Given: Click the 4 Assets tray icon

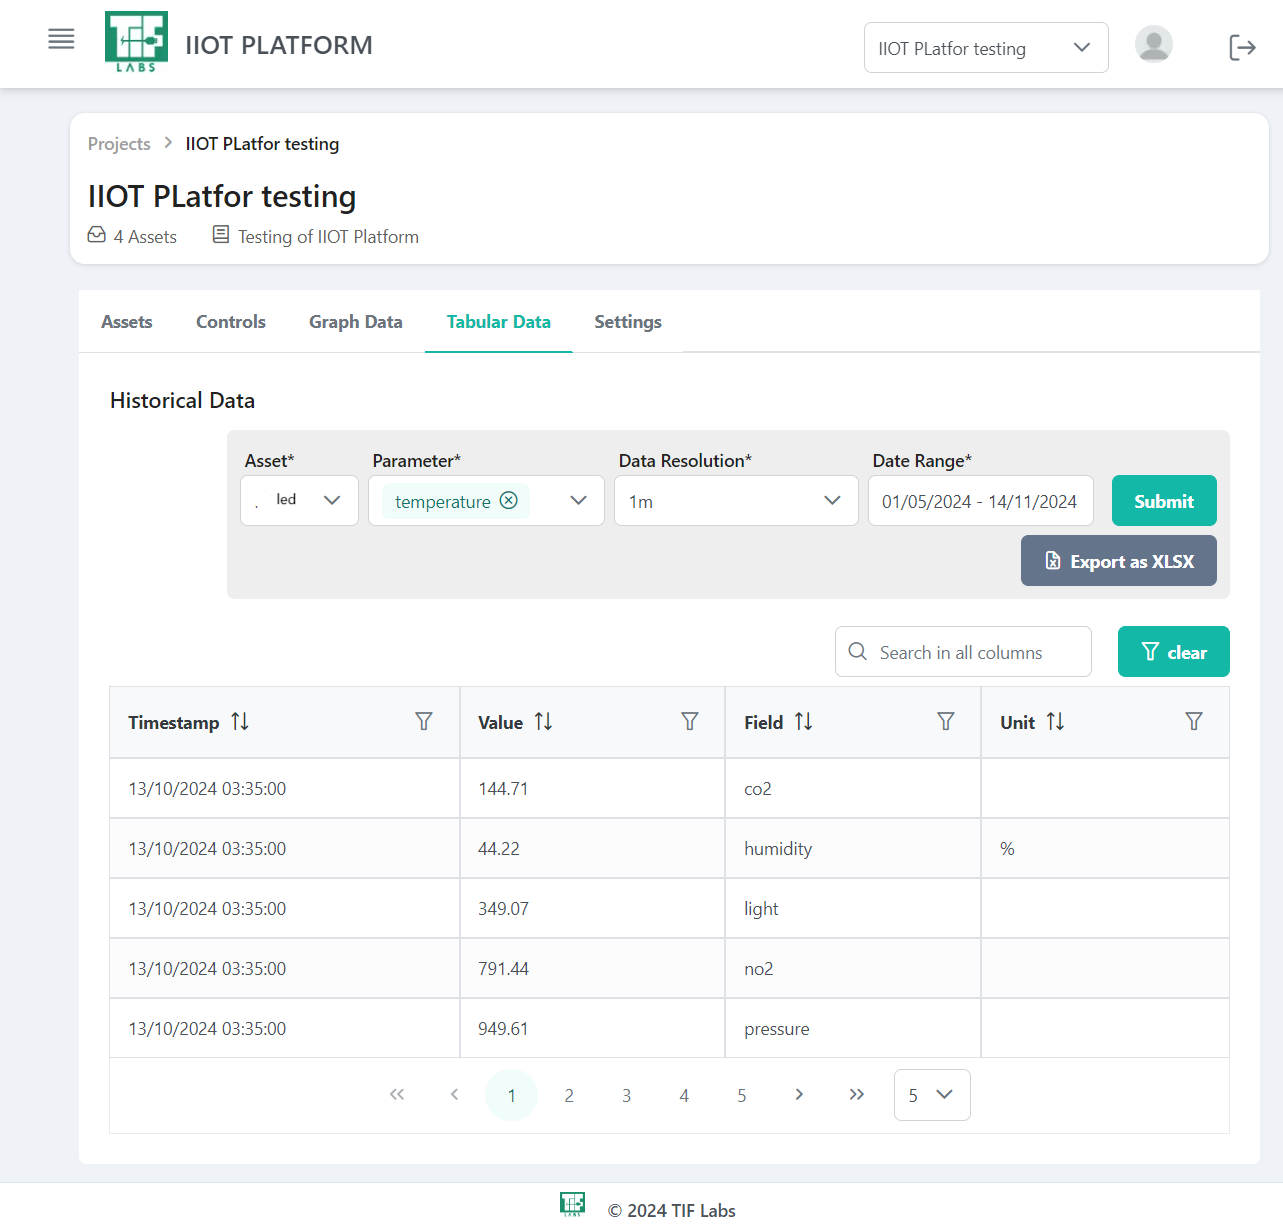Looking at the screenshot, I should tap(97, 235).
